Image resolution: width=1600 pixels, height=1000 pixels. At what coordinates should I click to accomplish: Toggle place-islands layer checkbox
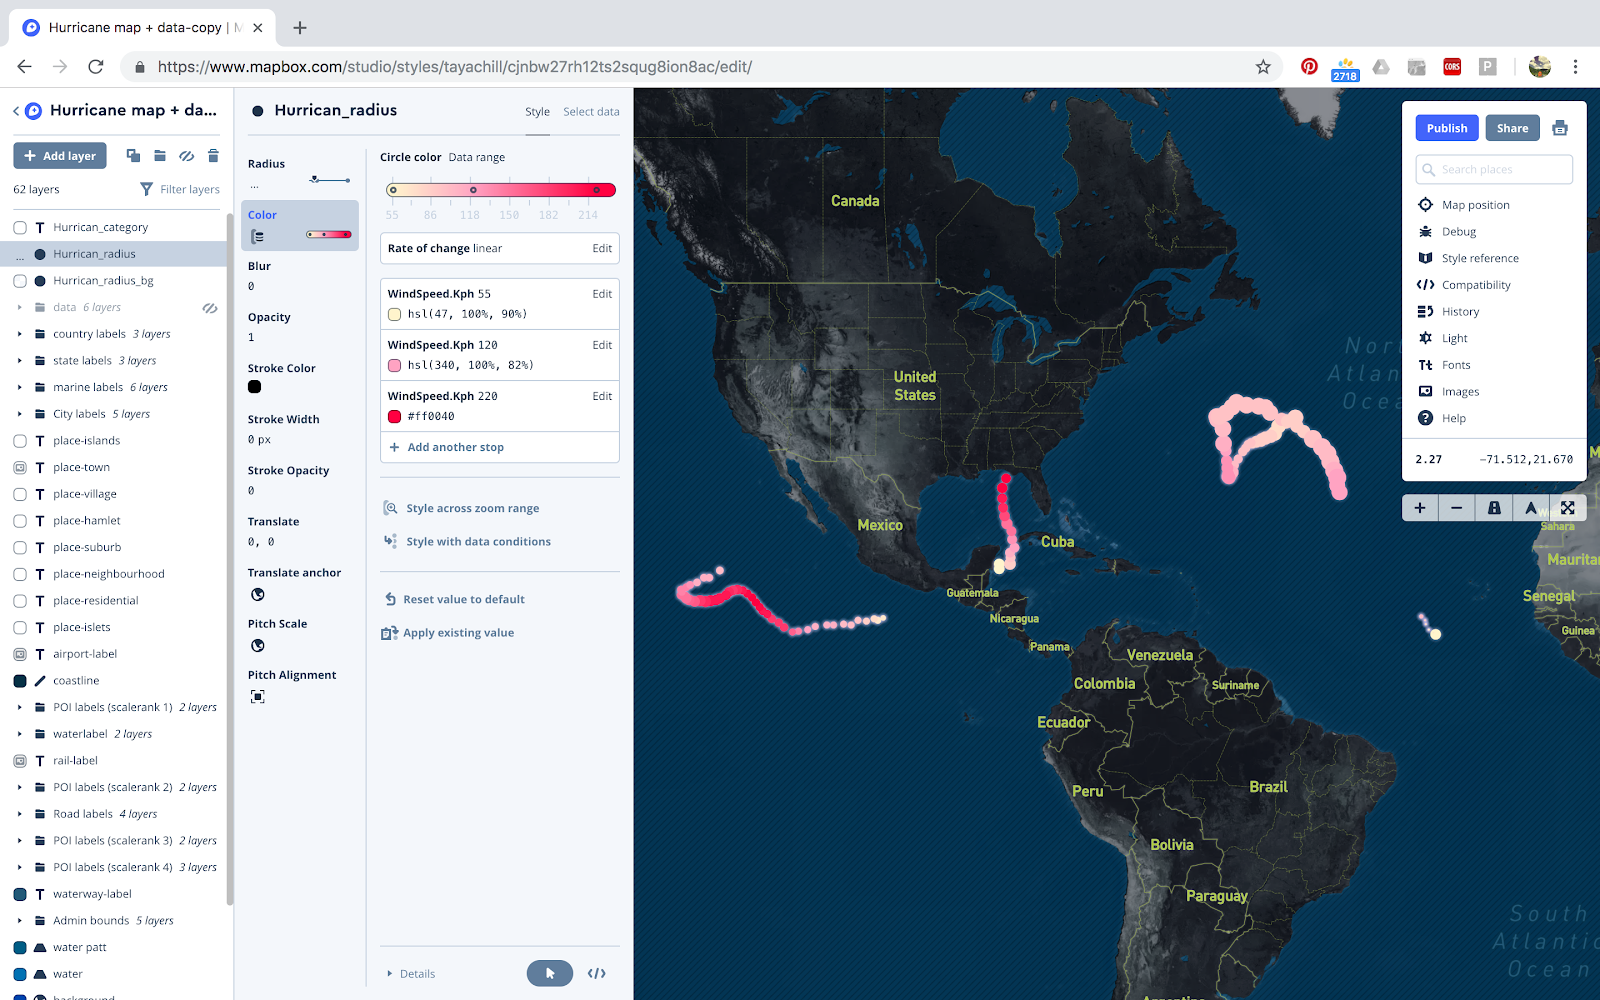(20, 441)
